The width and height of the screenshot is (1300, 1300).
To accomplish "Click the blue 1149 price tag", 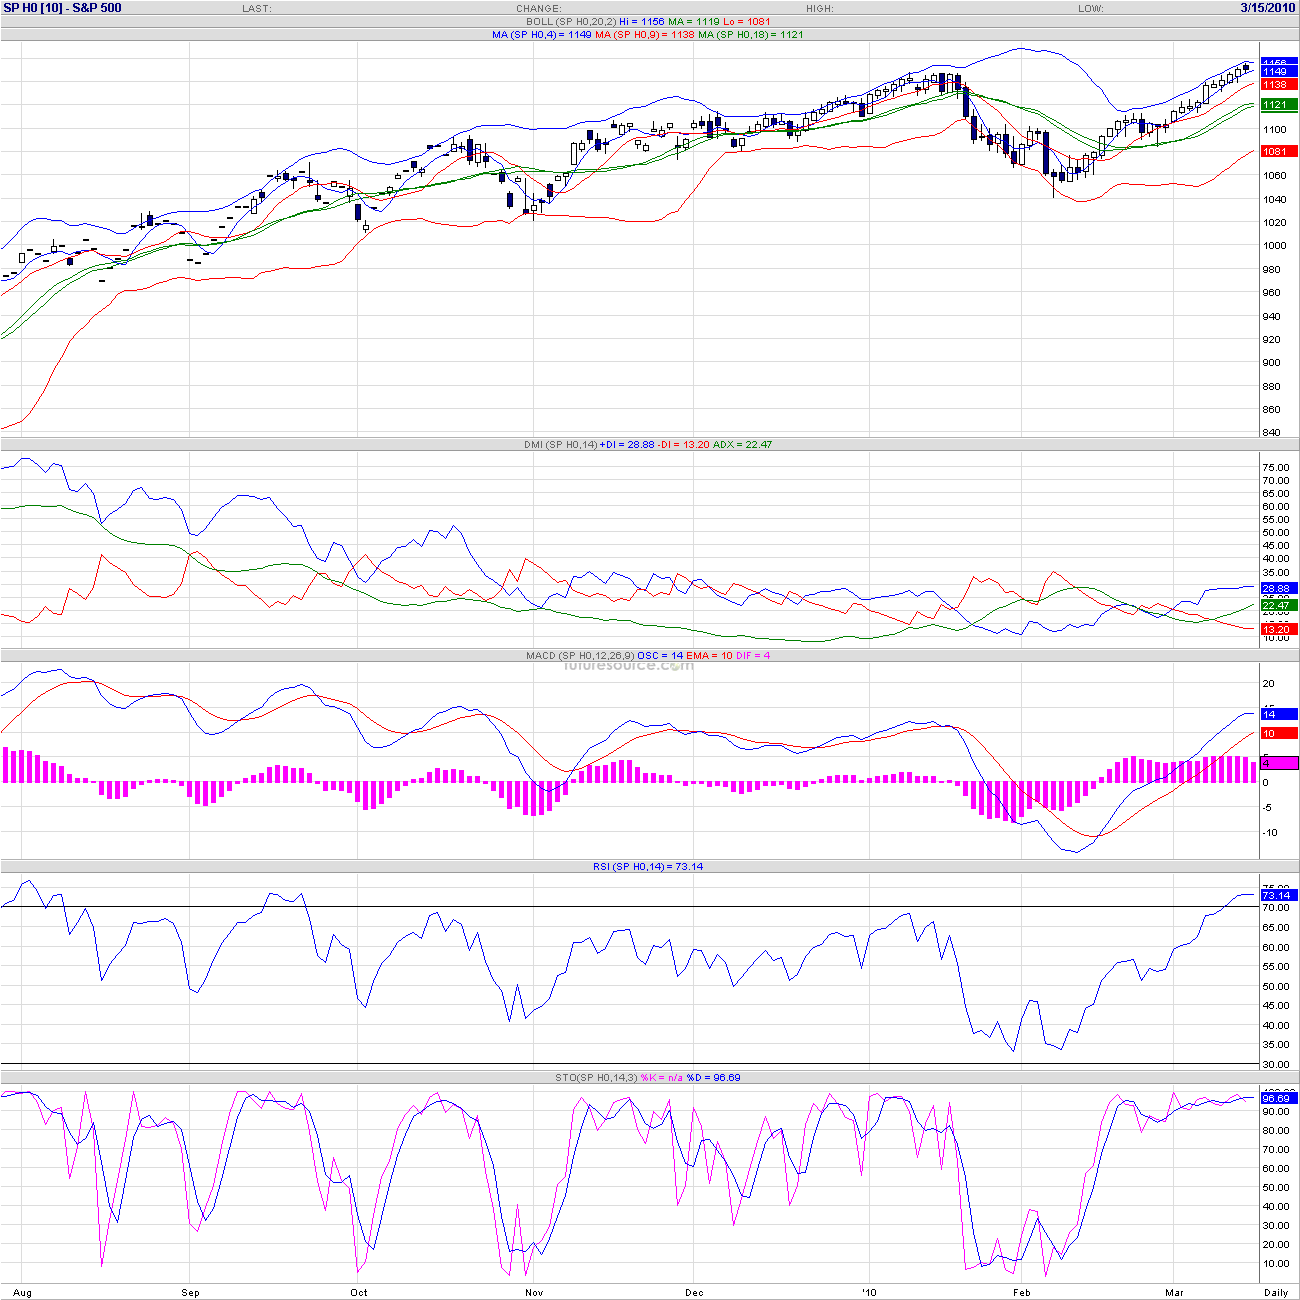I will [1278, 72].
